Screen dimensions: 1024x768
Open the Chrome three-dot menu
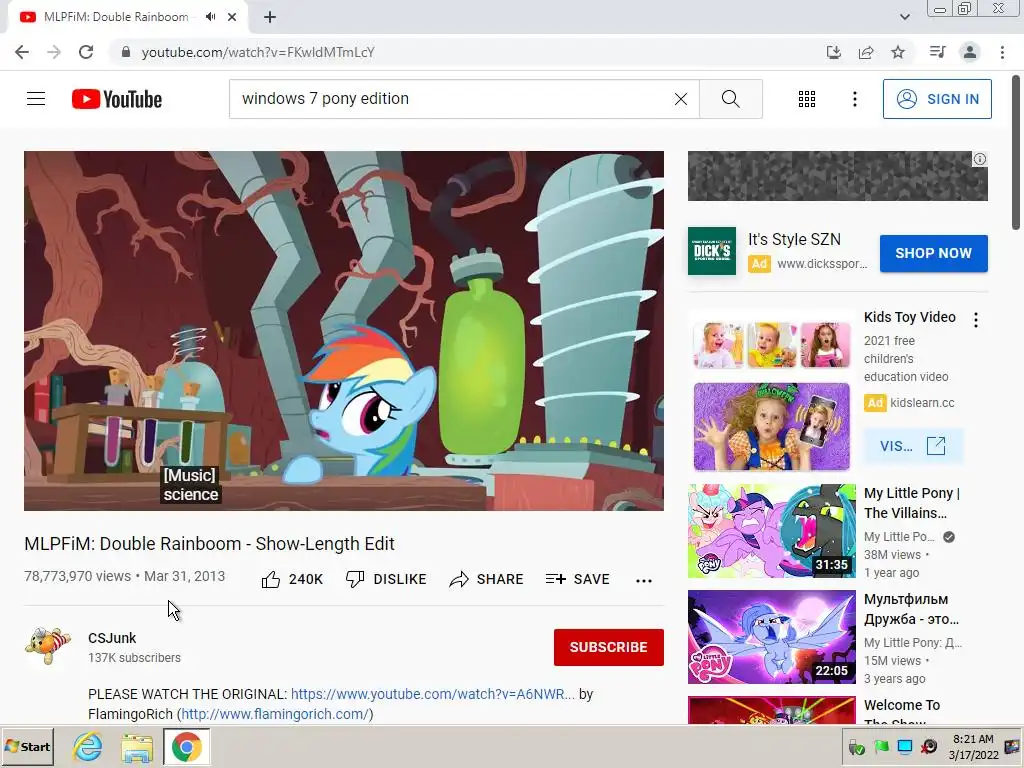tap(1002, 52)
